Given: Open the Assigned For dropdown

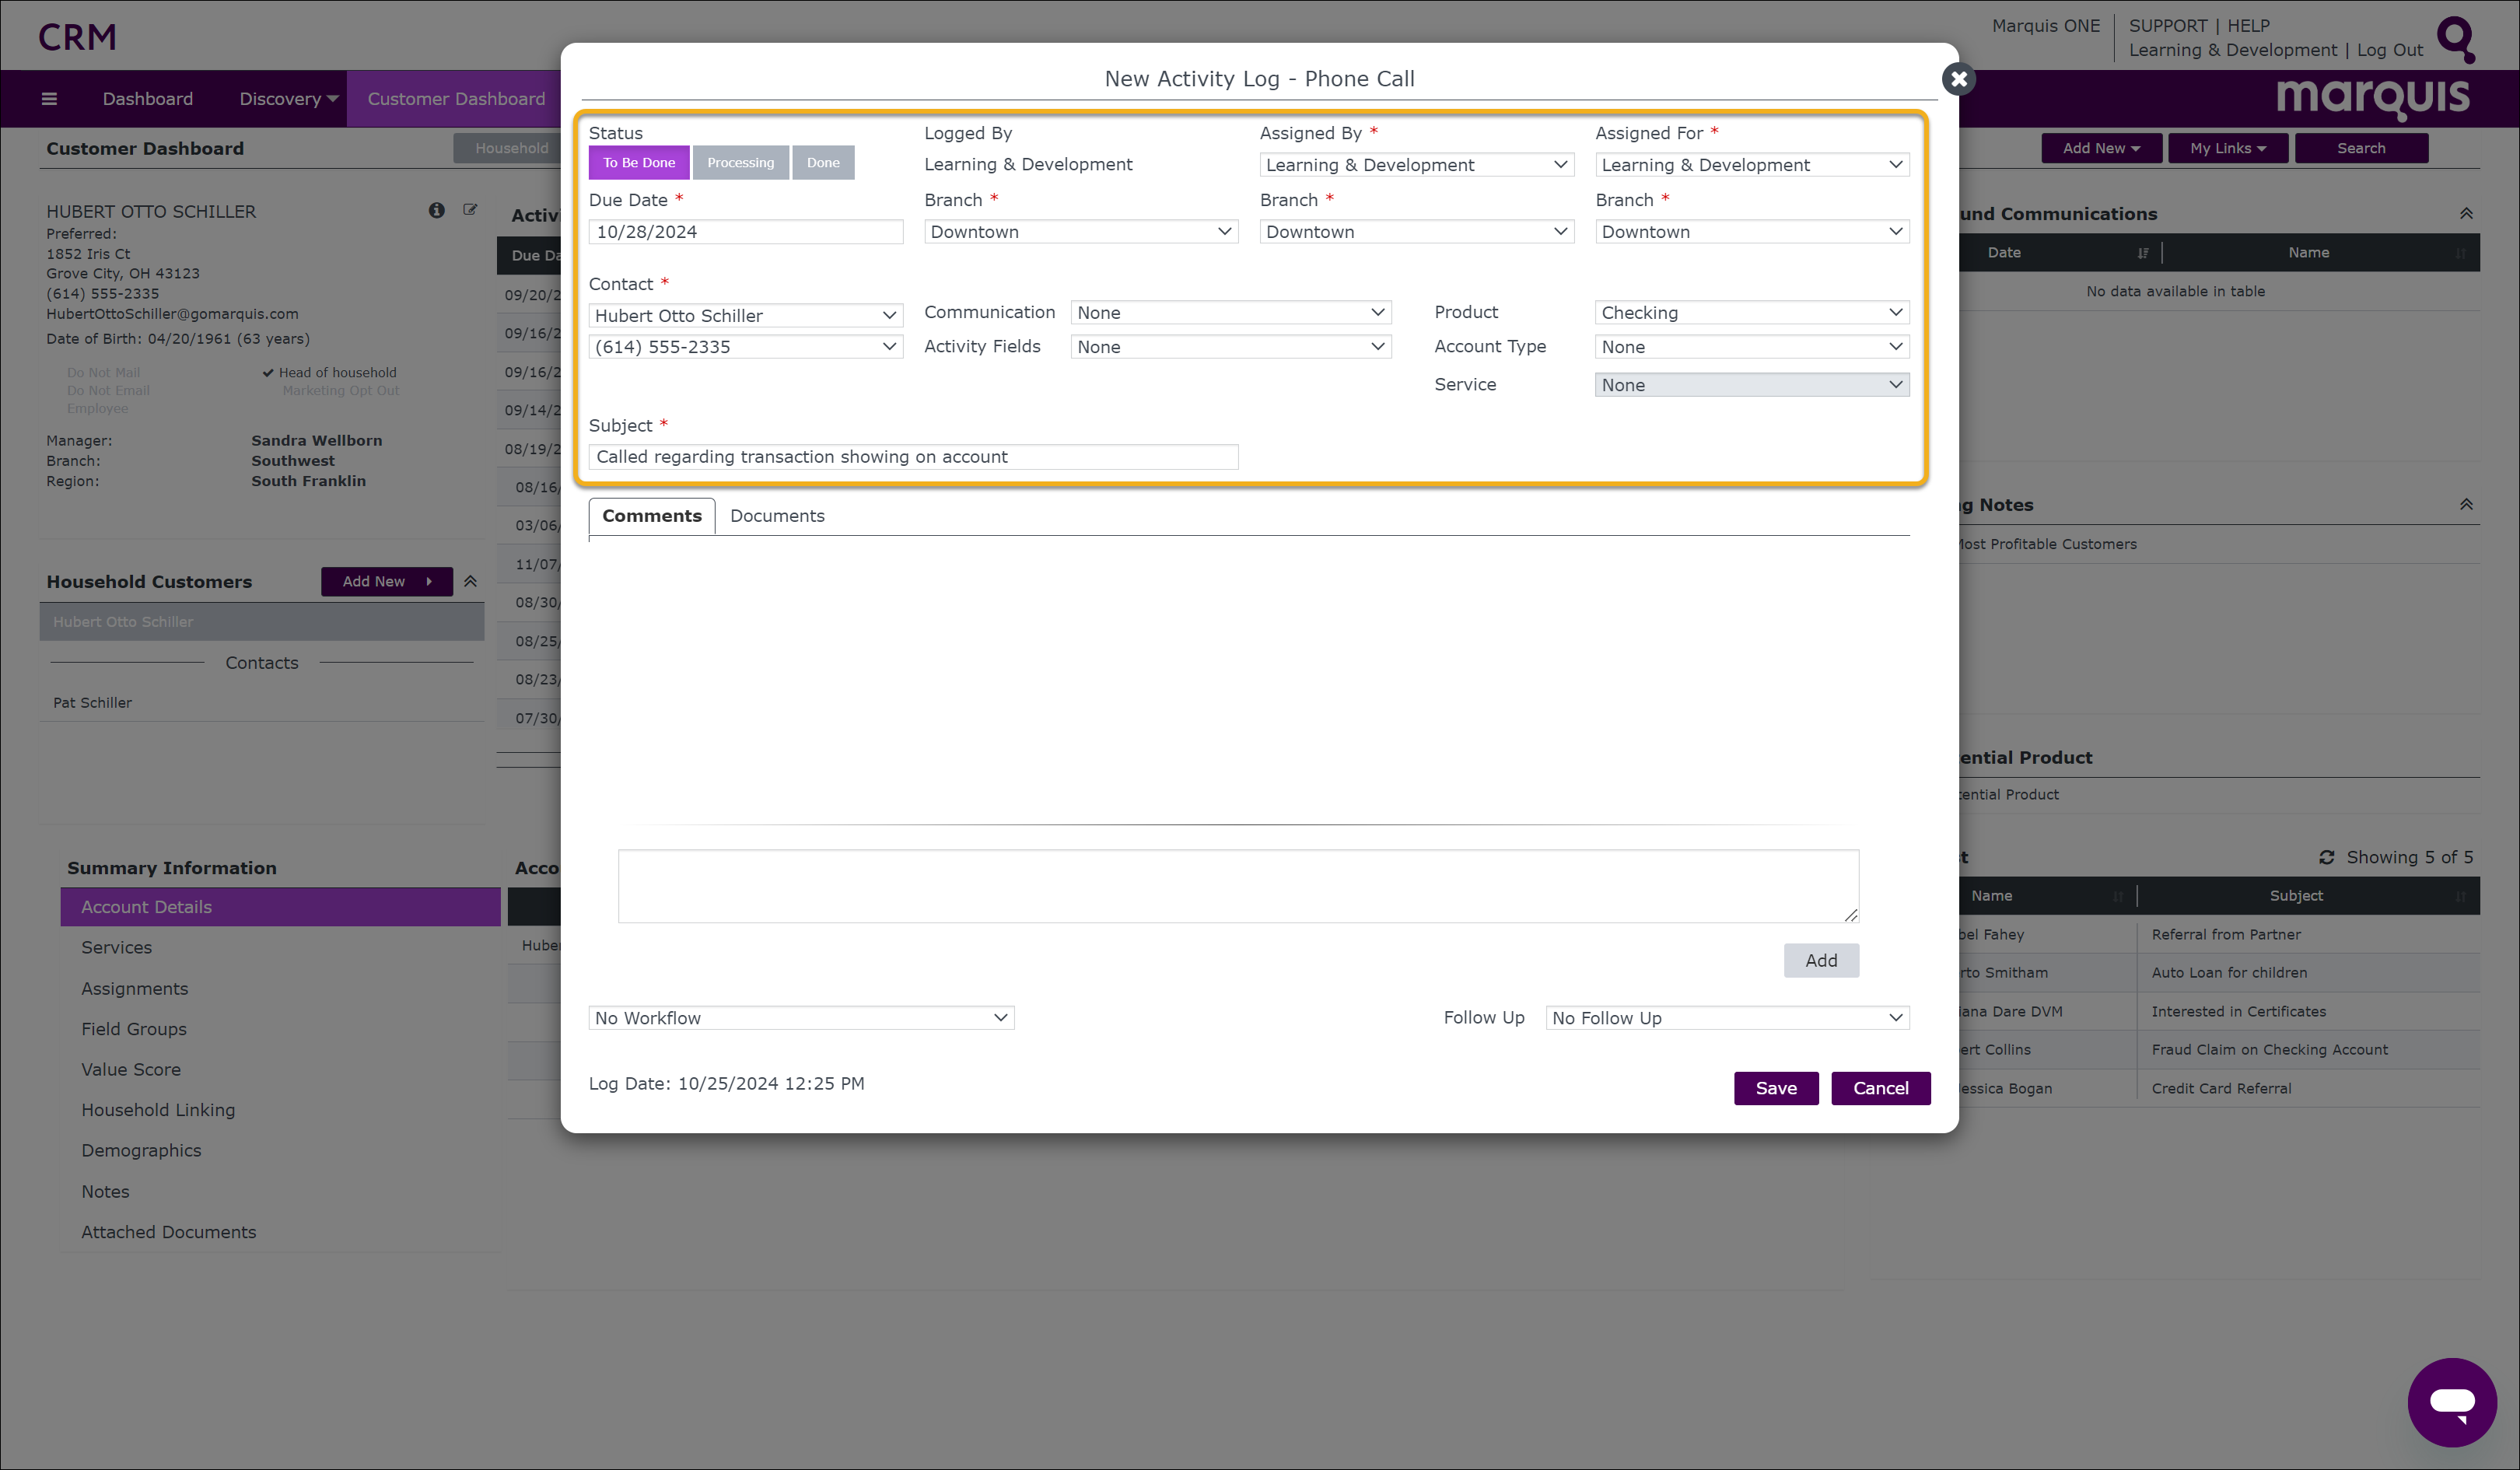Looking at the screenshot, I should click(1752, 165).
